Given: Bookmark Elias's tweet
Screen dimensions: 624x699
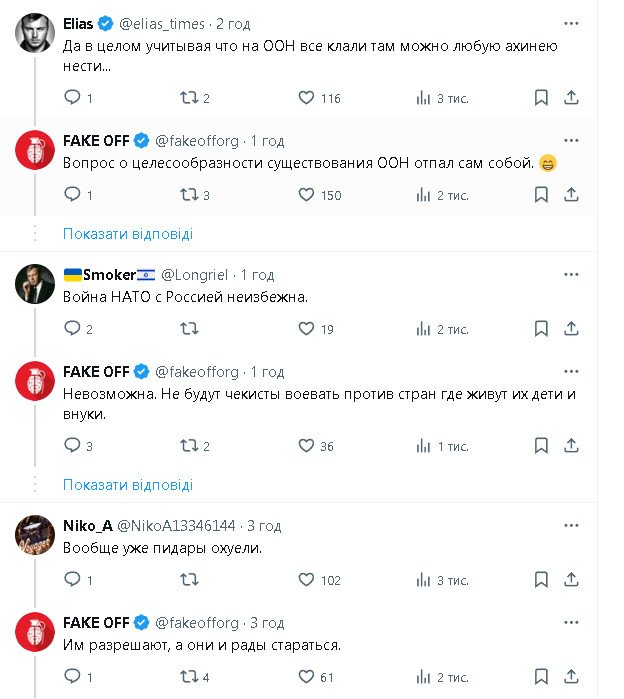Looking at the screenshot, I should (540, 98).
